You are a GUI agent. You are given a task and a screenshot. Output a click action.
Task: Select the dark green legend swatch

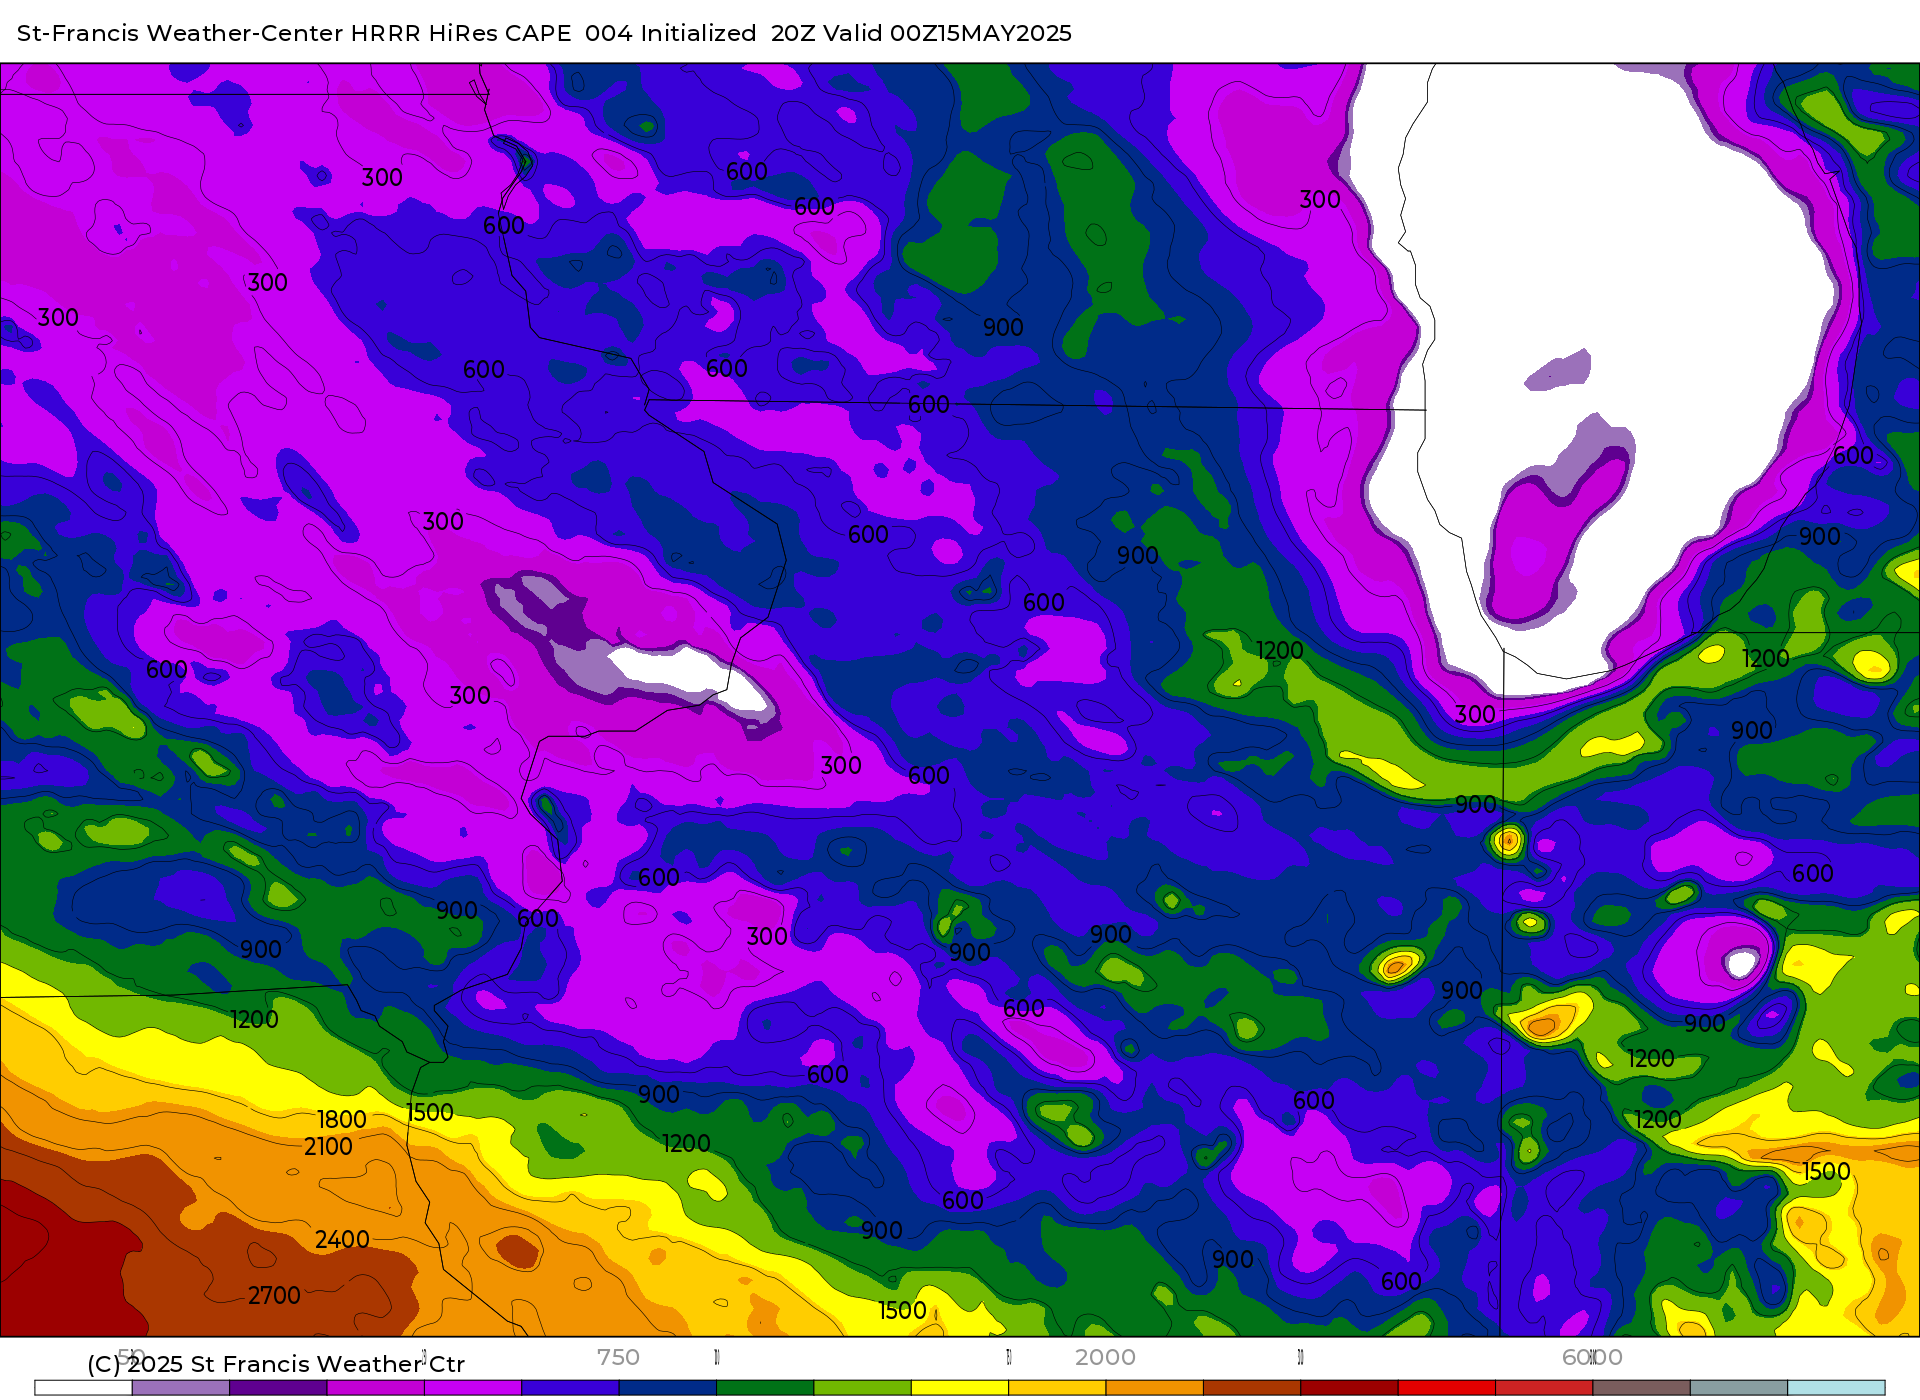pyautogui.click(x=765, y=1388)
